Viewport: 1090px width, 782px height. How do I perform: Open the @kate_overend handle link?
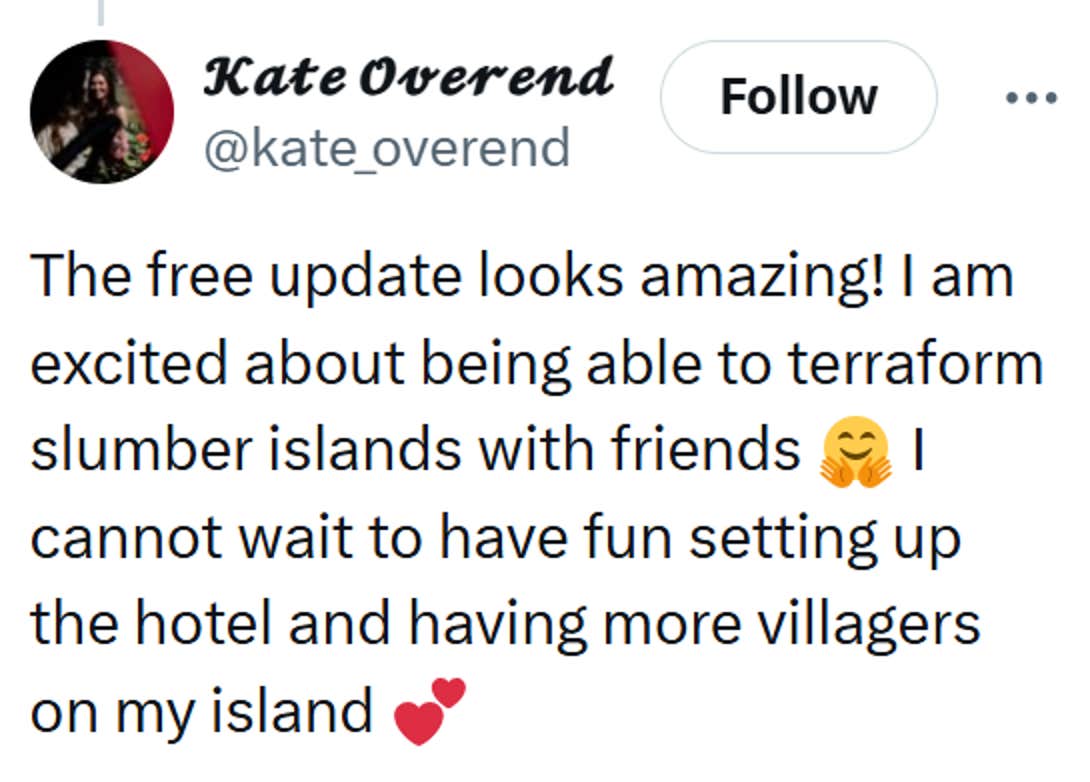click(386, 148)
